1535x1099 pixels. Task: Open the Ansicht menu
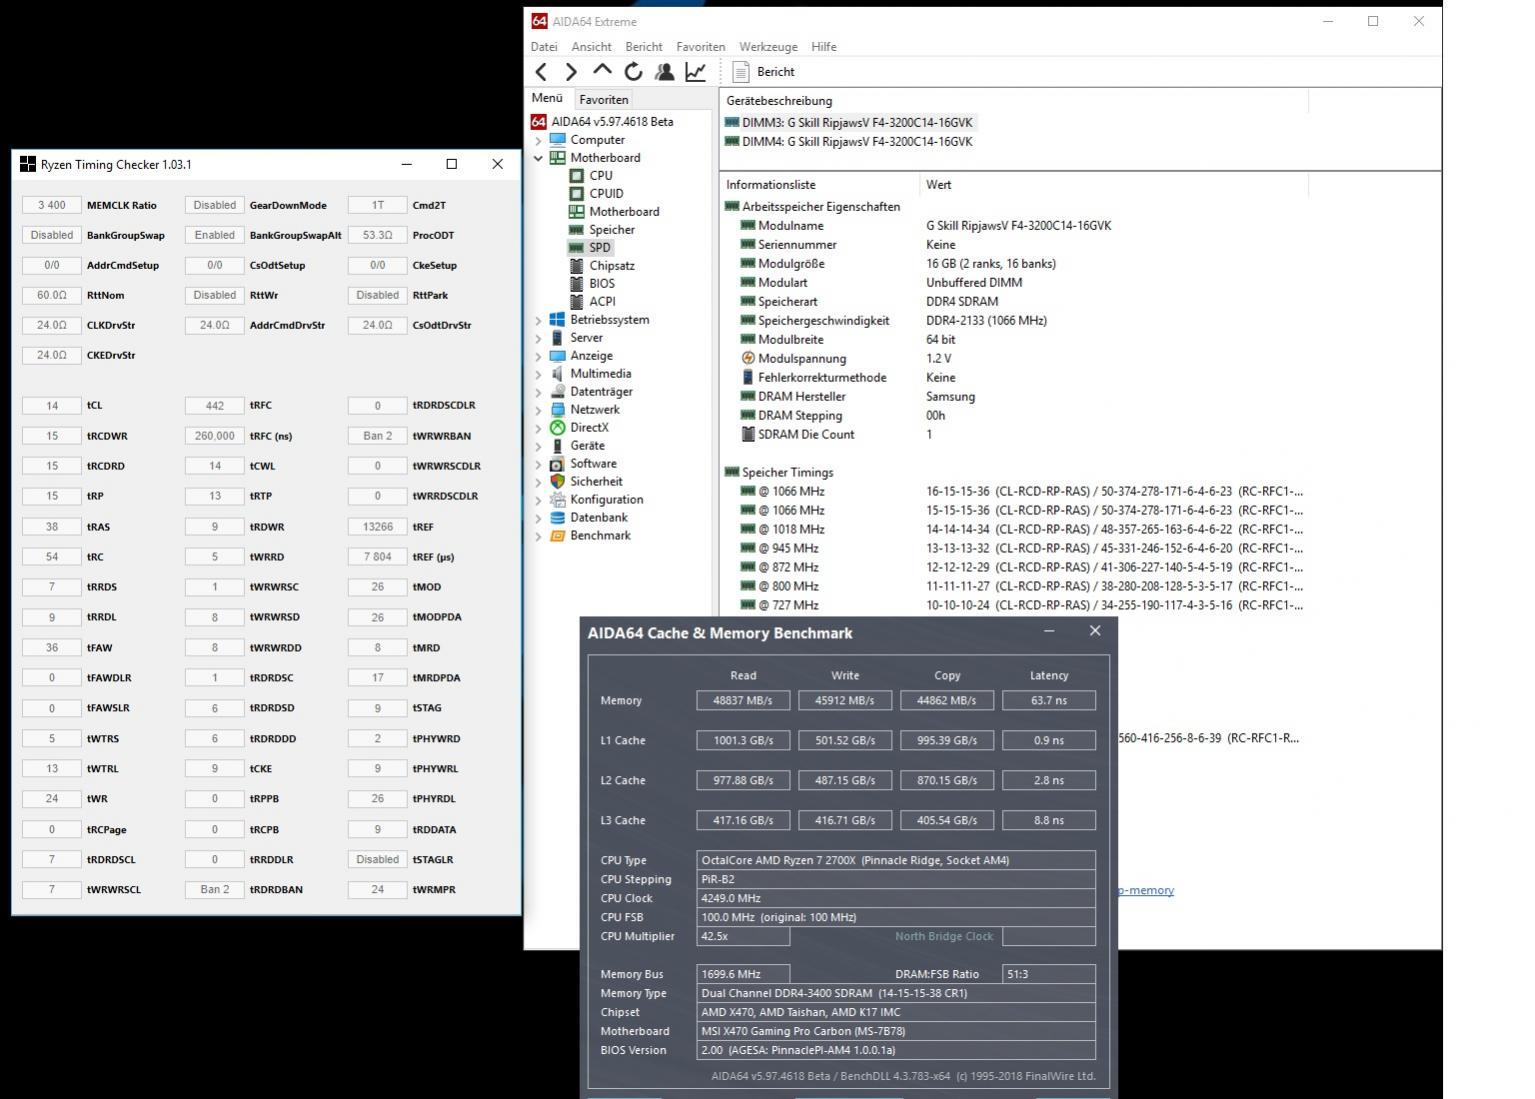[x=591, y=47]
